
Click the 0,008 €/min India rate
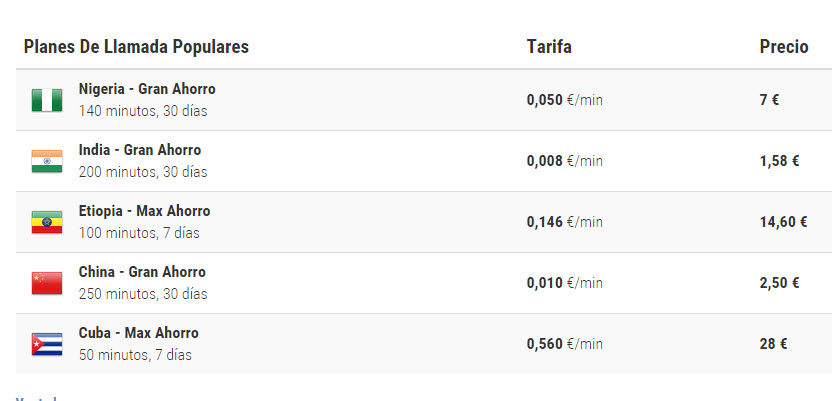click(x=565, y=161)
